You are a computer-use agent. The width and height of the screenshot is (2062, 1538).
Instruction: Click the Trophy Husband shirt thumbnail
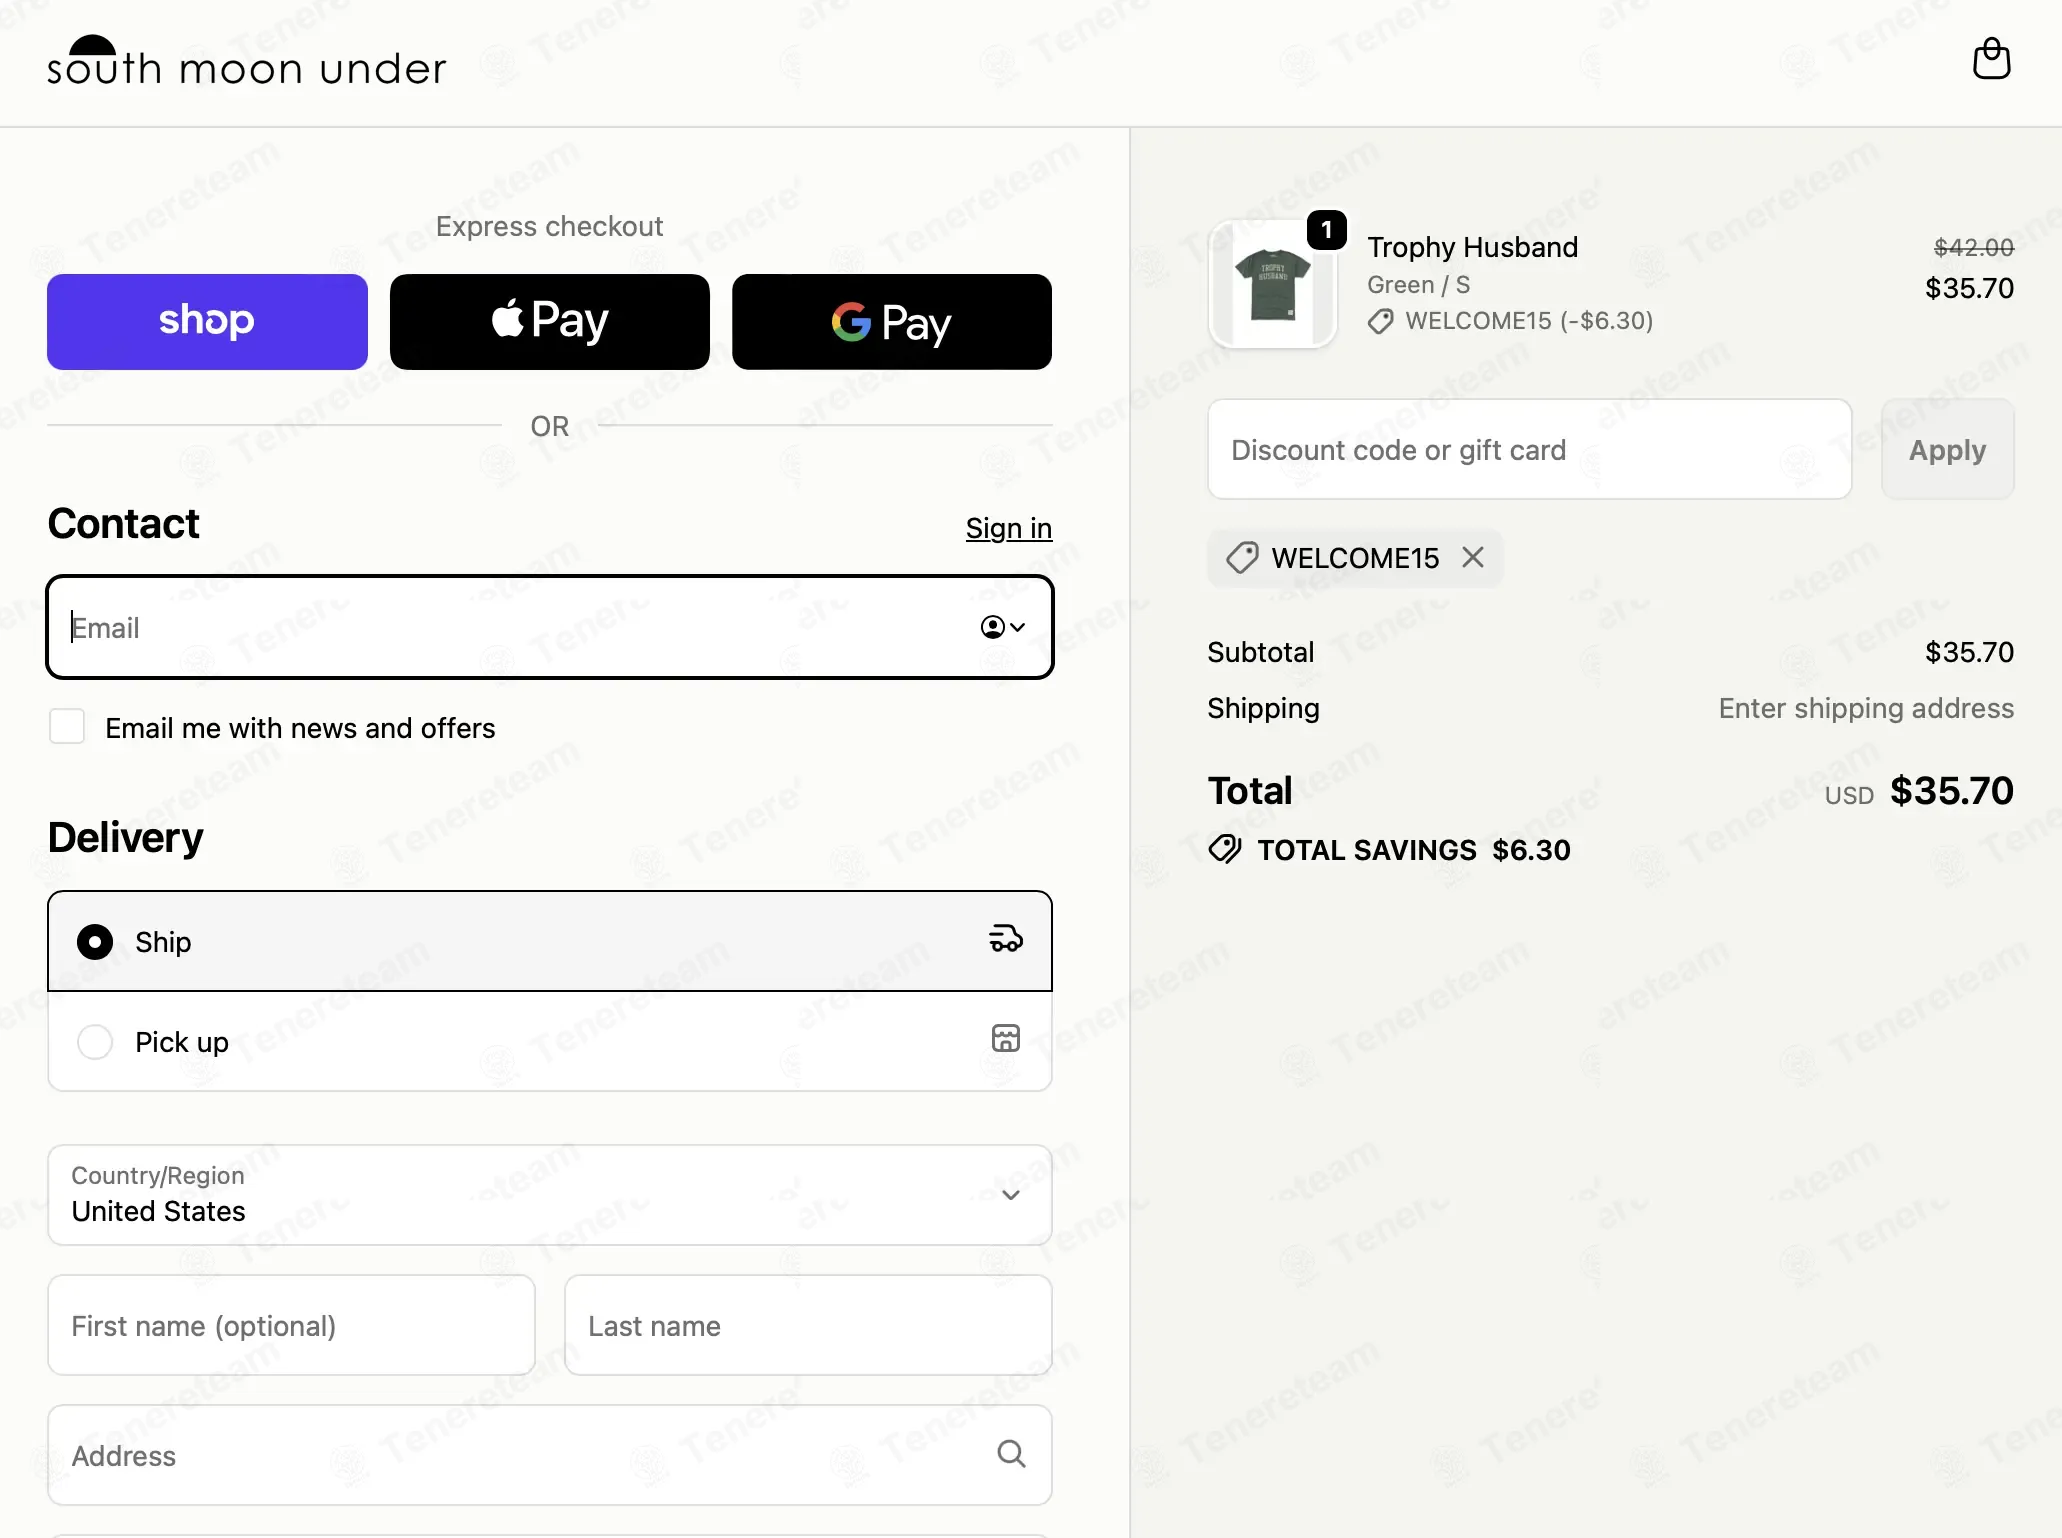pyautogui.click(x=1273, y=284)
